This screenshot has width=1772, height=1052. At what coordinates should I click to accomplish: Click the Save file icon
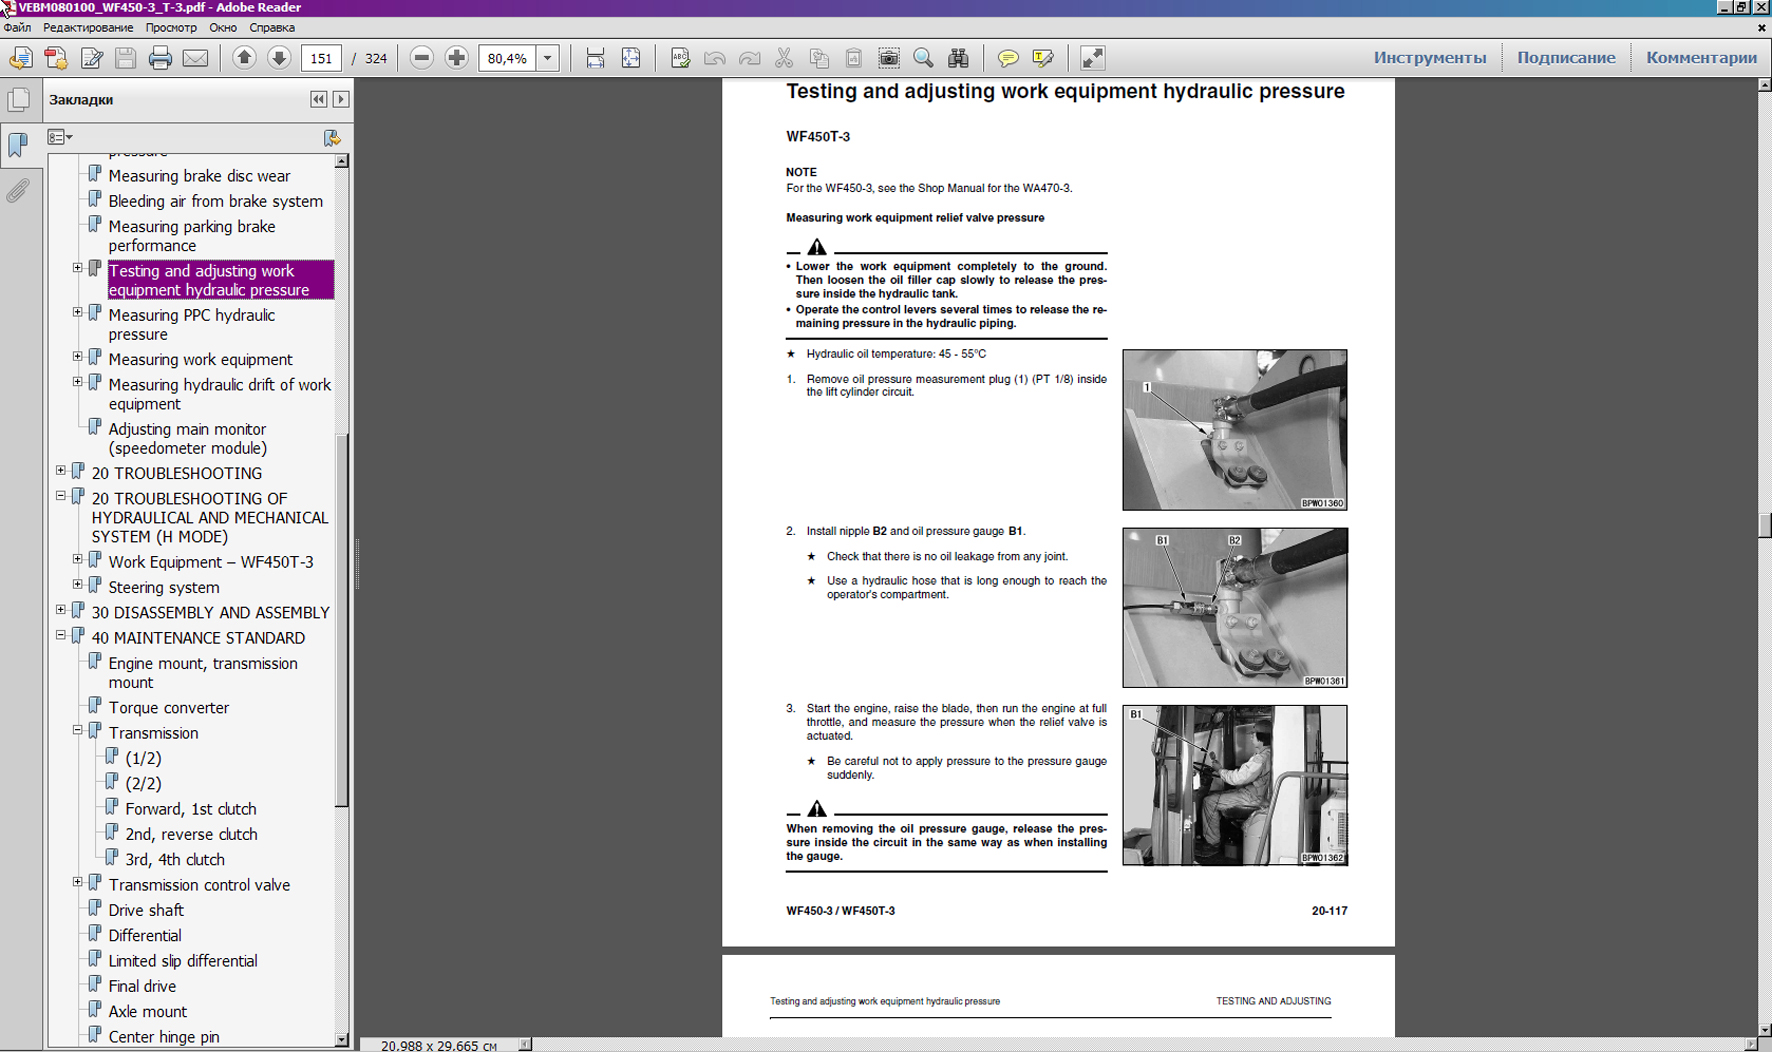tap(125, 58)
